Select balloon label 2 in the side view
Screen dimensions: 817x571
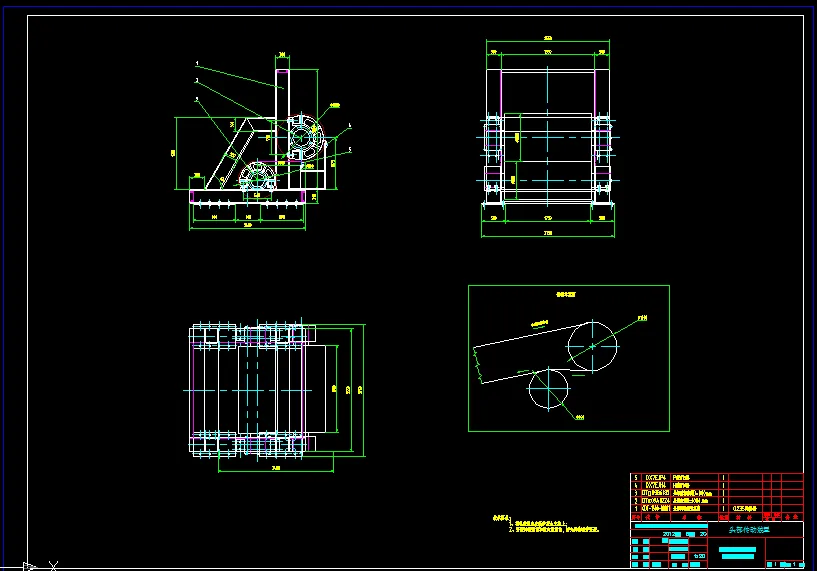[197, 81]
